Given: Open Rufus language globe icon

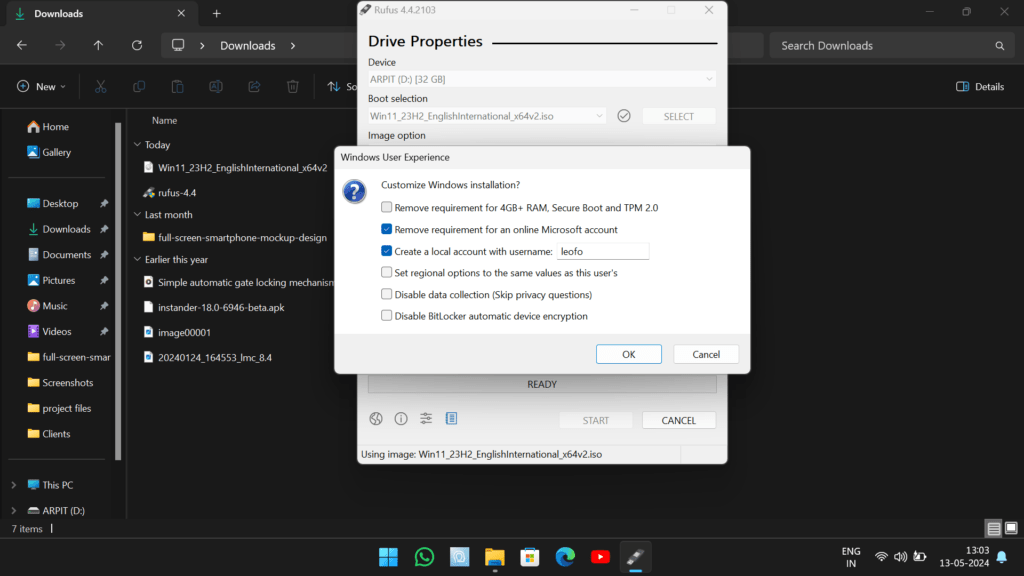Looking at the screenshot, I should [376, 419].
